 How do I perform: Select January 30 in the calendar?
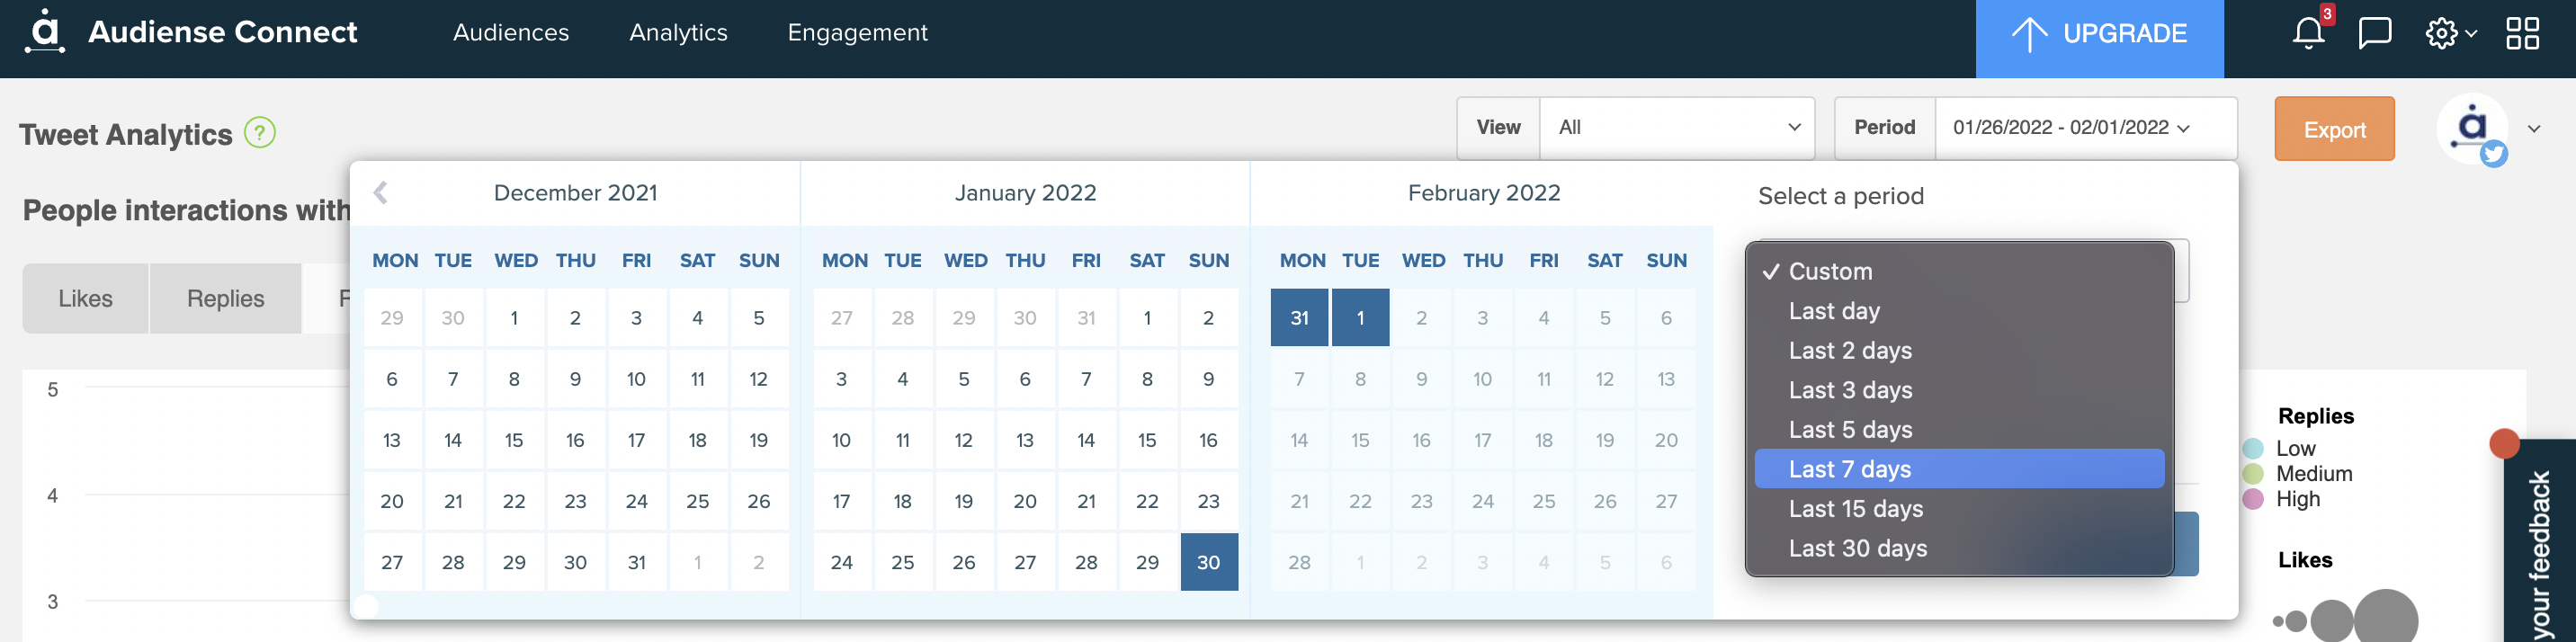click(x=1208, y=562)
